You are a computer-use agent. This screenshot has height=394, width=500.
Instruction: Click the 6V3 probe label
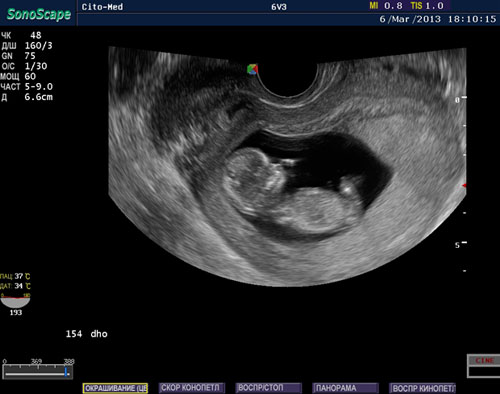[279, 7]
